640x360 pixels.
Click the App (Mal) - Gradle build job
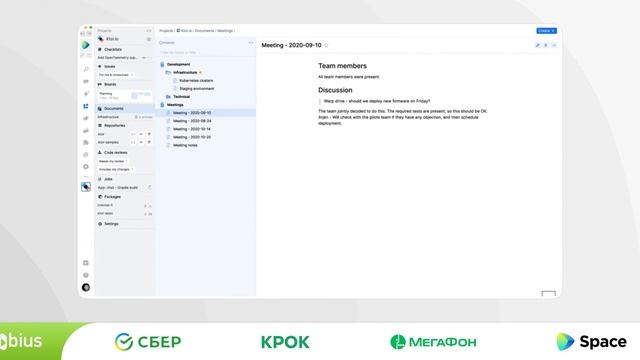click(118, 188)
